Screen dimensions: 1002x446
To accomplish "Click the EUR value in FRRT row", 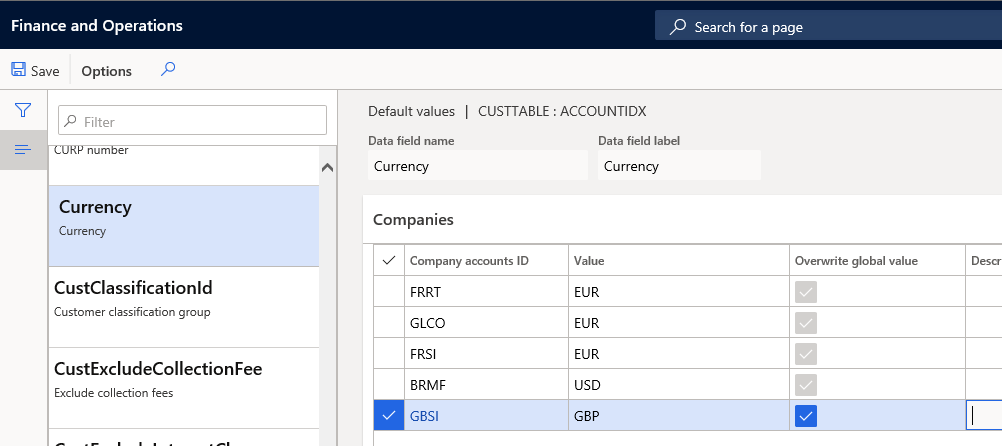I will pos(679,292).
